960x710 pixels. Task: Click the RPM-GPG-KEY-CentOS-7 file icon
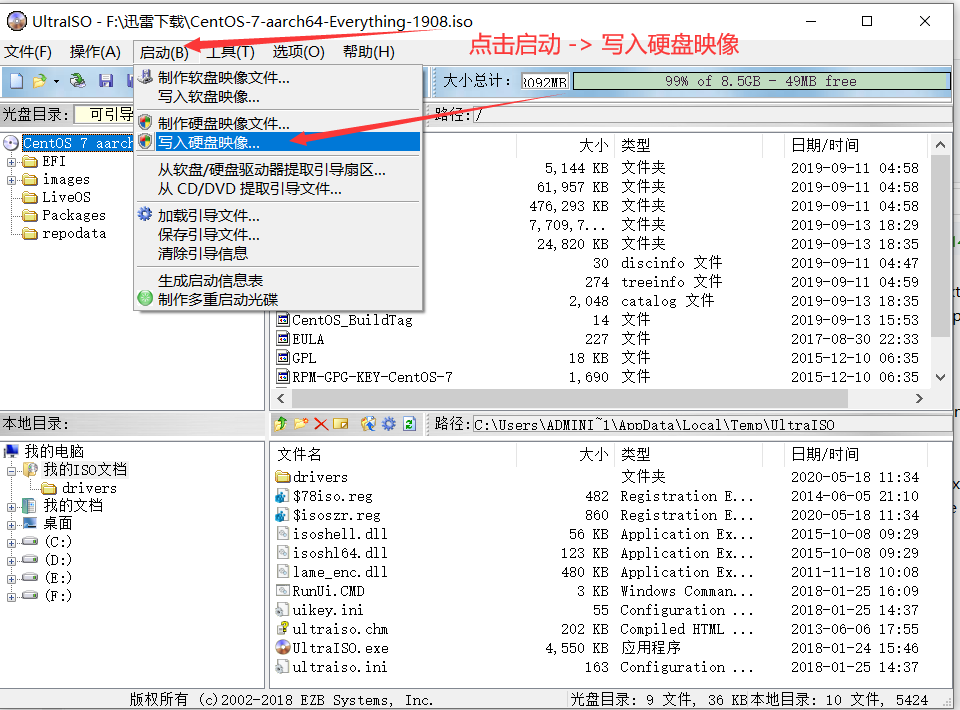point(283,376)
